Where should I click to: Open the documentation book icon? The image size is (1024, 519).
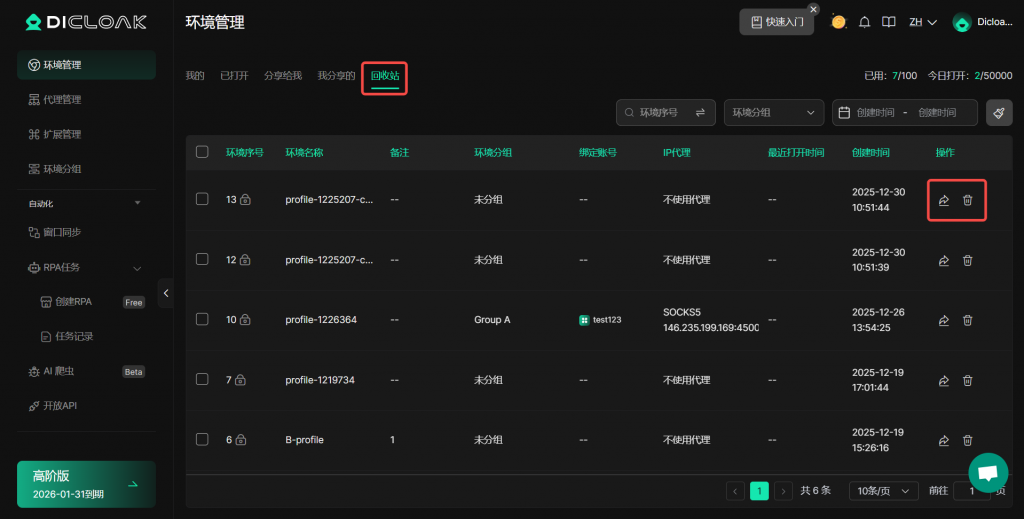888,22
